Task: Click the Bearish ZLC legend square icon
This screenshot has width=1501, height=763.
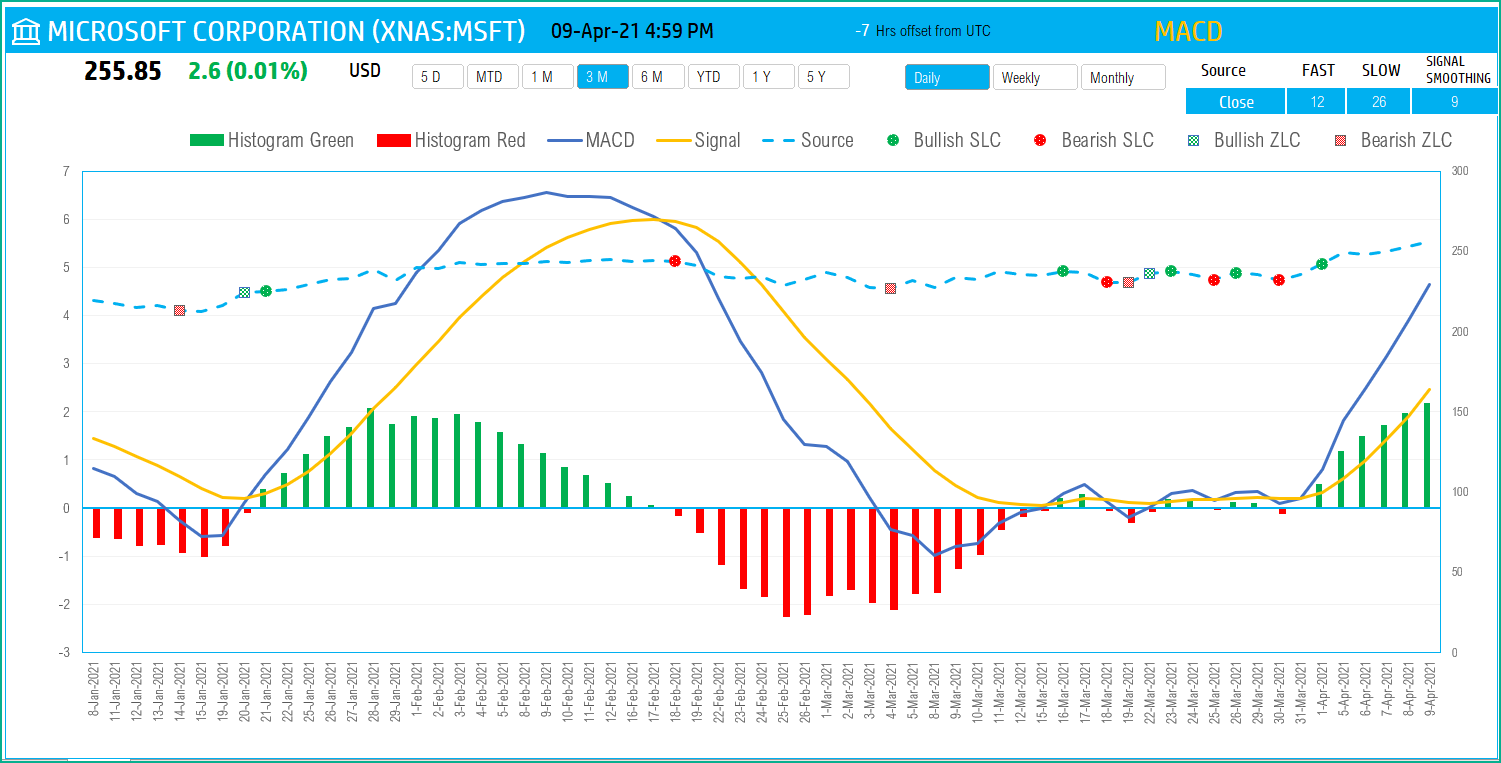Action: (1339, 140)
